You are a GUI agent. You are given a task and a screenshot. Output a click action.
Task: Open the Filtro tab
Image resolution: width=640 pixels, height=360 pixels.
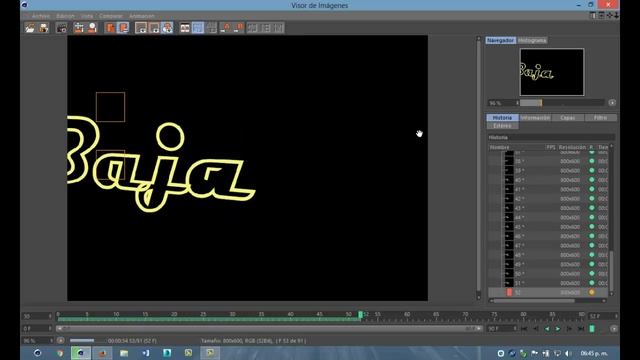click(x=600, y=118)
